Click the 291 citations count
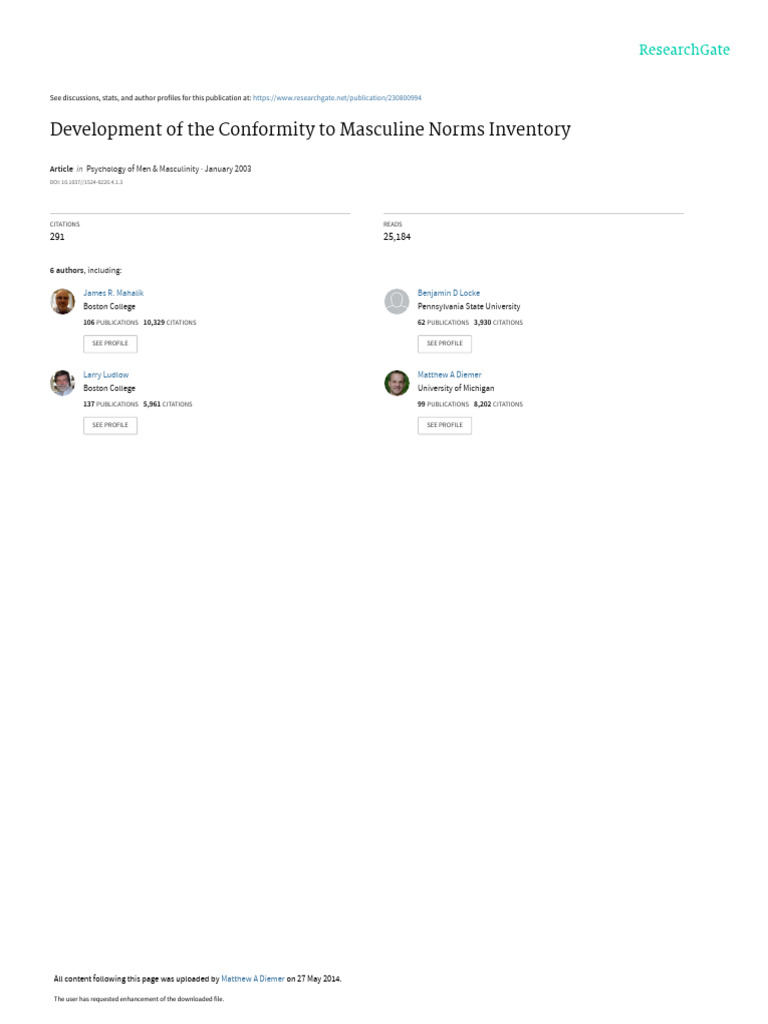This screenshot has height=1024, width=768. coord(57,237)
